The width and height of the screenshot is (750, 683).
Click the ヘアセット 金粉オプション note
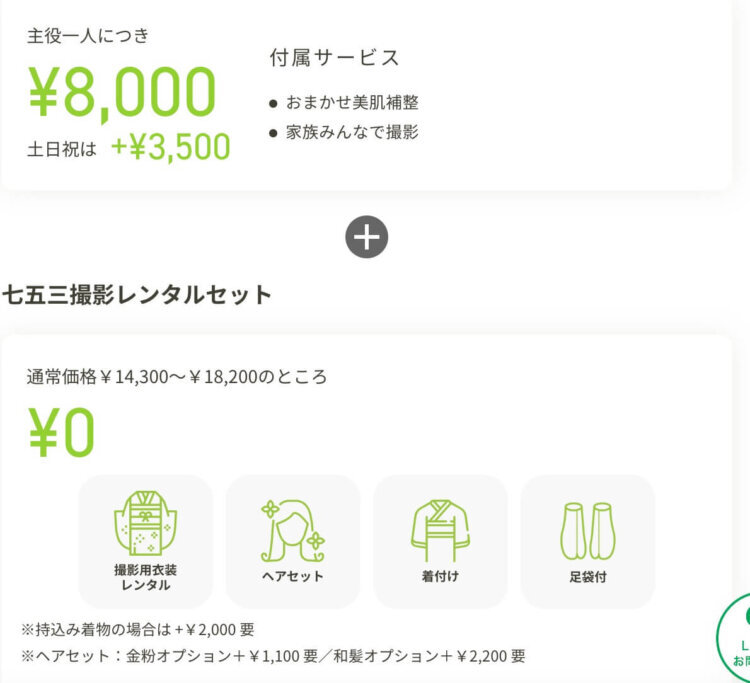[x=273, y=656]
